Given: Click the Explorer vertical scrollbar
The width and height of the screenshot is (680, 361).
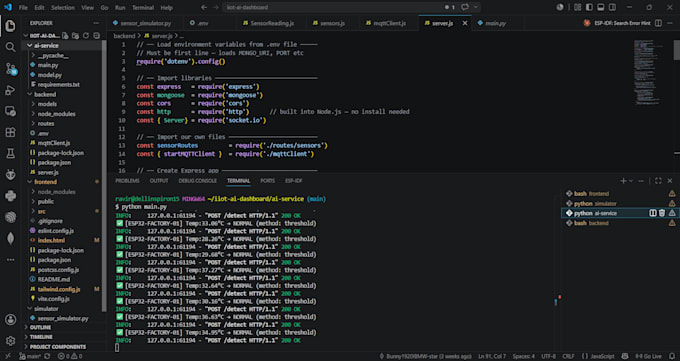Looking at the screenshot, I should (104, 176).
